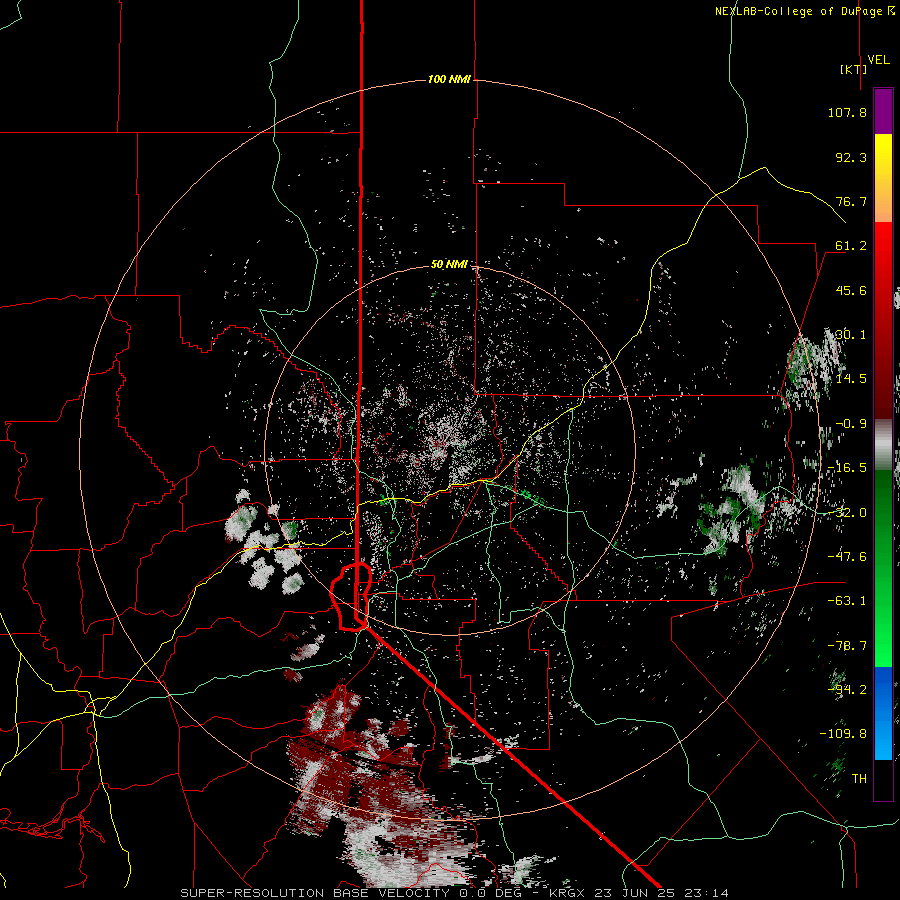Pick the blue color bar segment
The image size is (900, 900).
click(x=883, y=713)
